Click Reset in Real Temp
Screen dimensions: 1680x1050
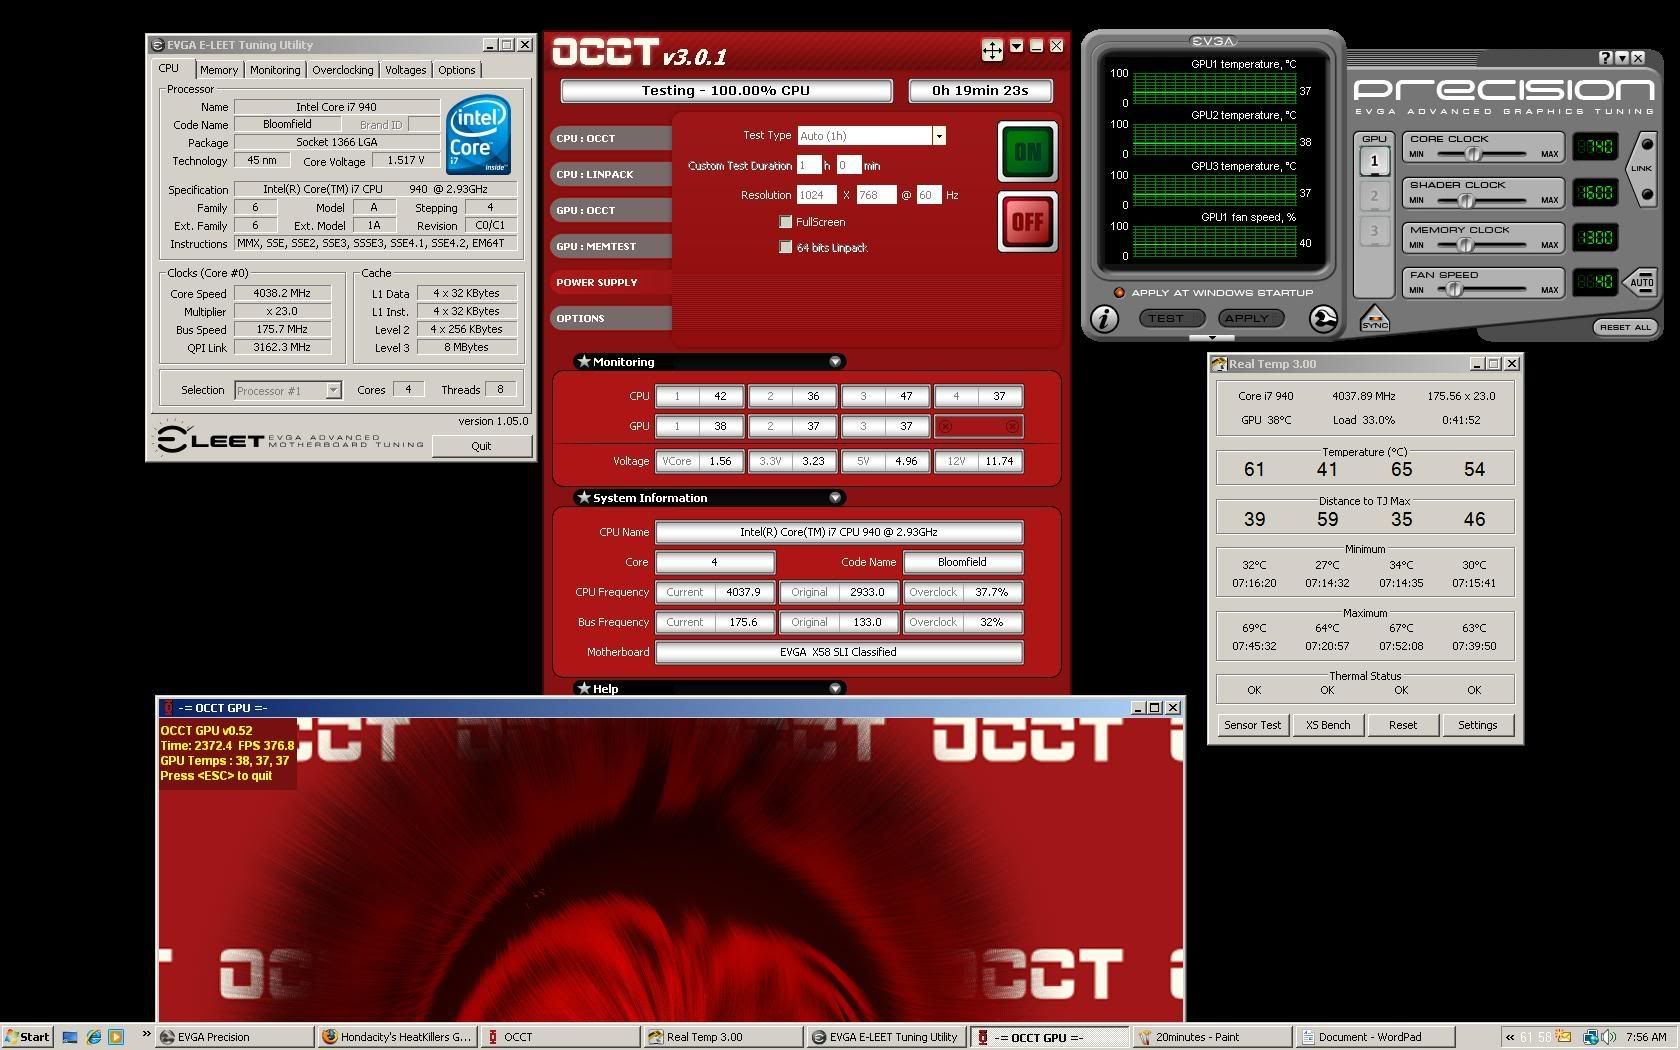[1402, 725]
